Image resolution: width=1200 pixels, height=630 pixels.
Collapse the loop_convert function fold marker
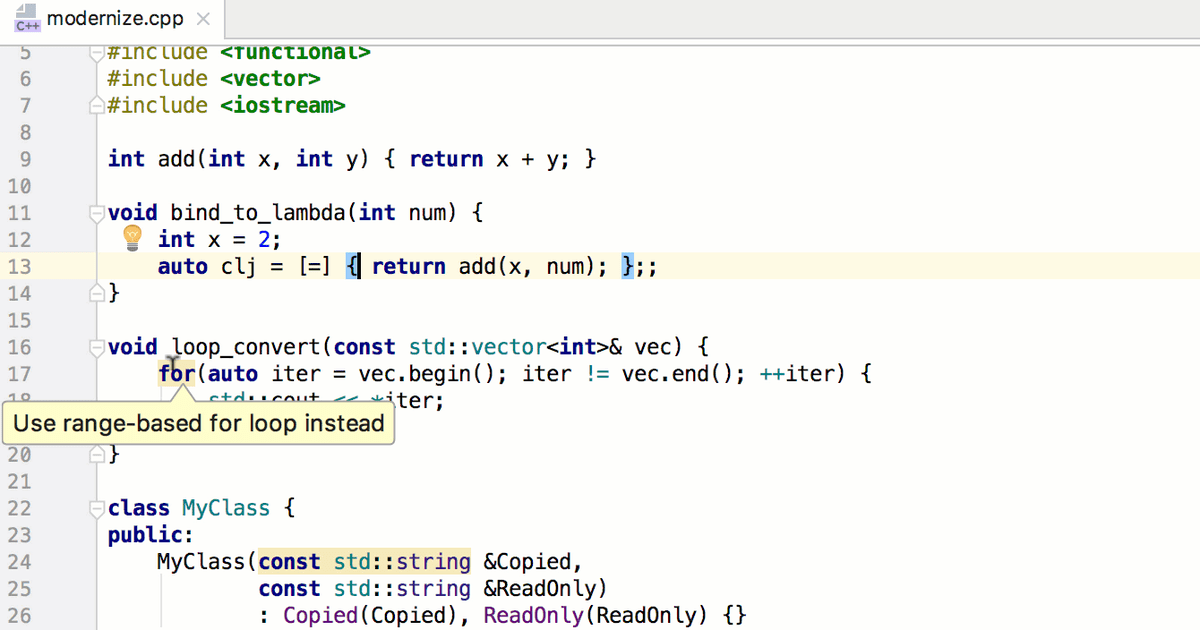pos(96,347)
